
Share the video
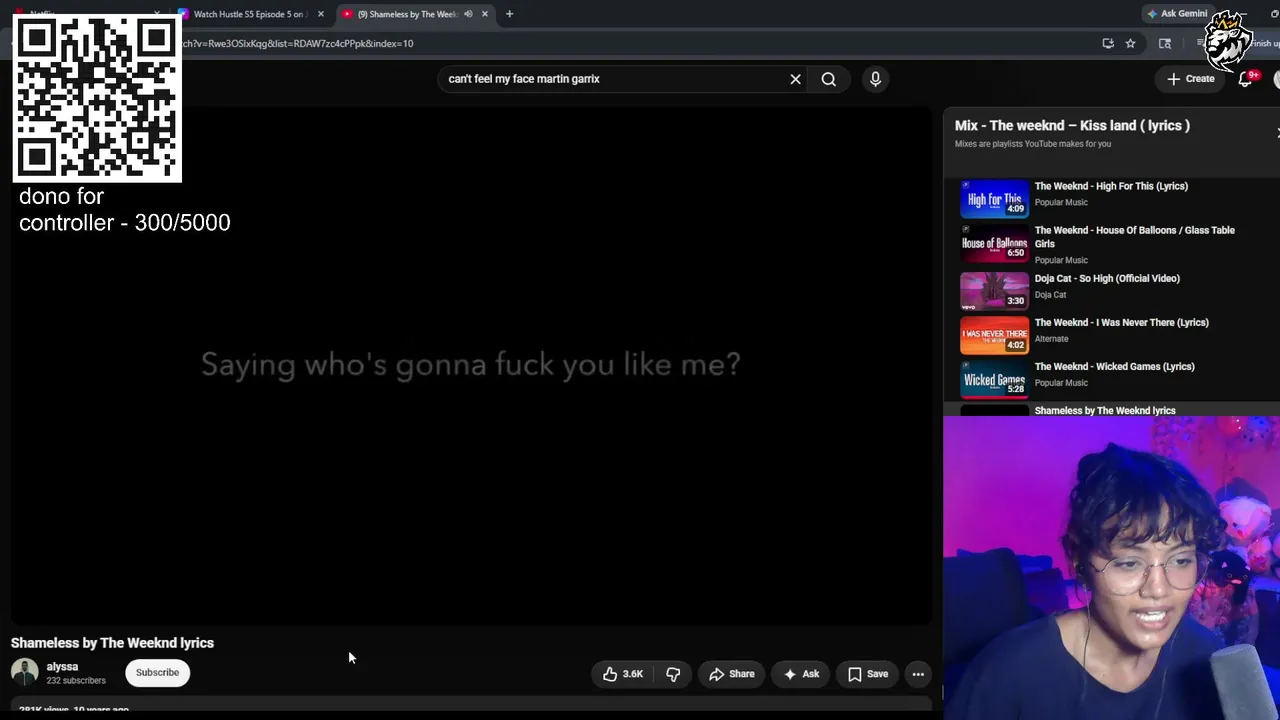[732, 674]
